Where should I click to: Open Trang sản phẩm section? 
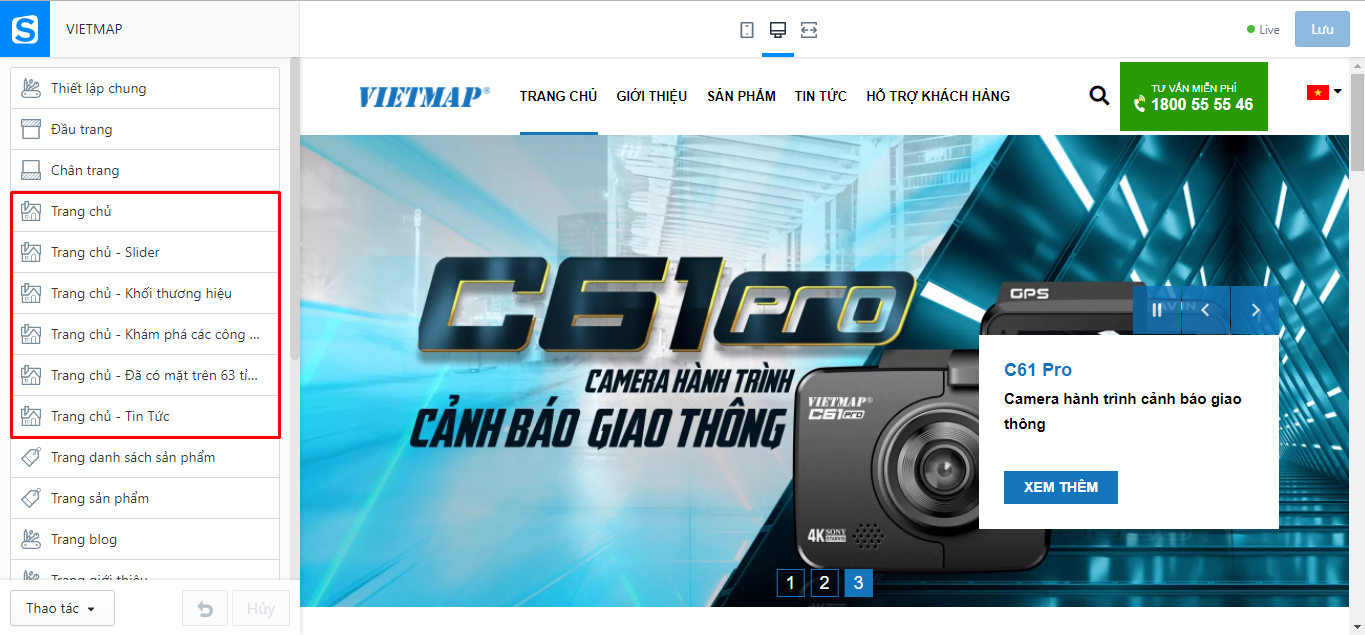(145, 498)
